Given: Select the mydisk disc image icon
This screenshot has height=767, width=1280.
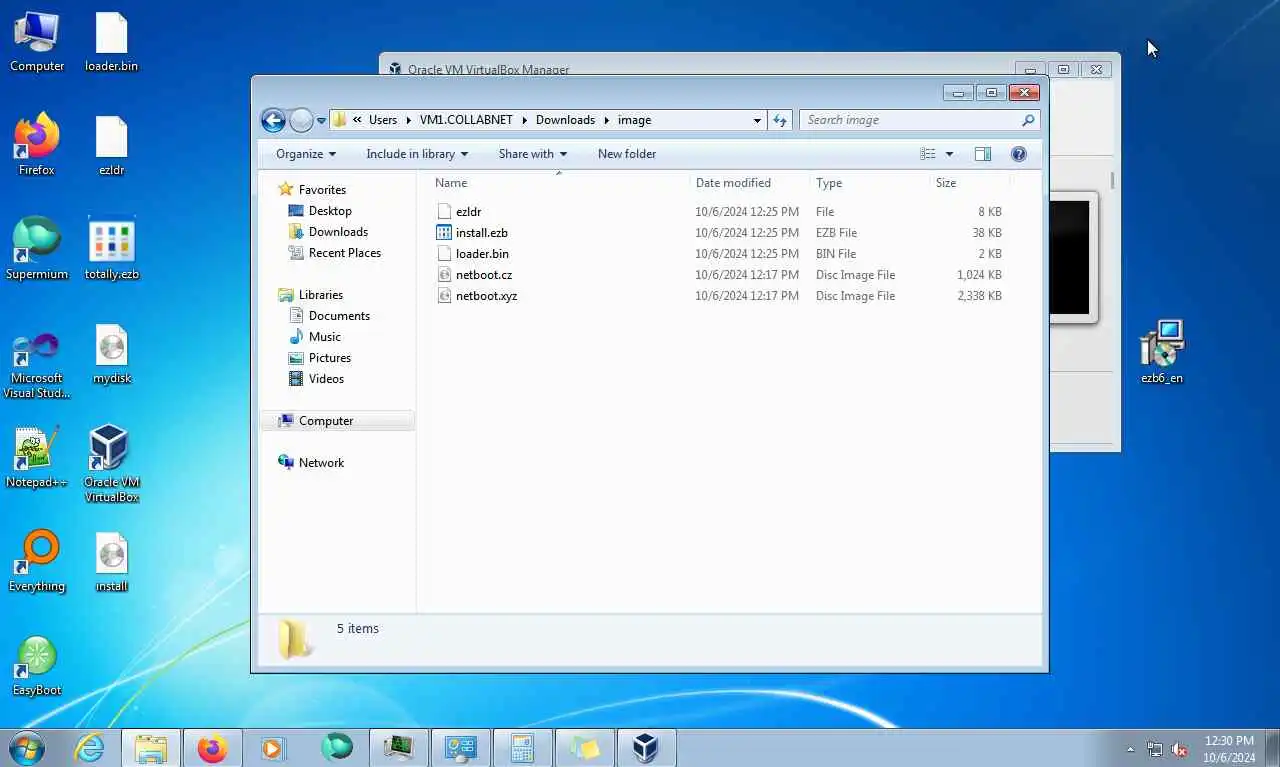Looking at the screenshot, I should [111, 354].
